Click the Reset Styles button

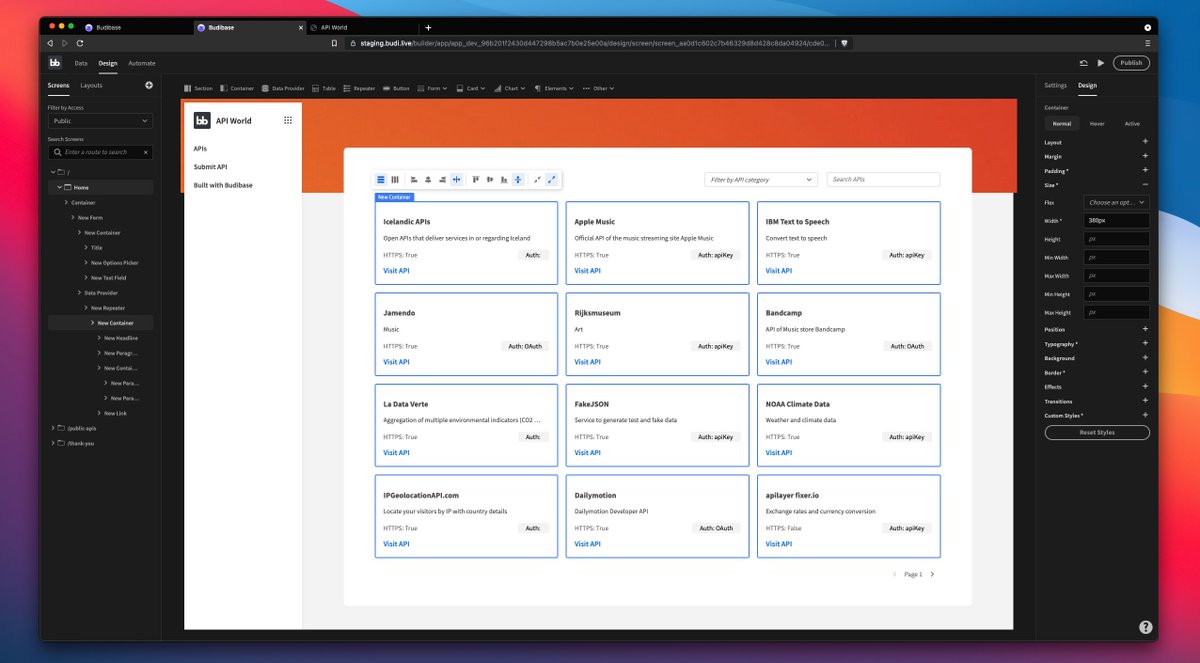(x=1097, y=433)
